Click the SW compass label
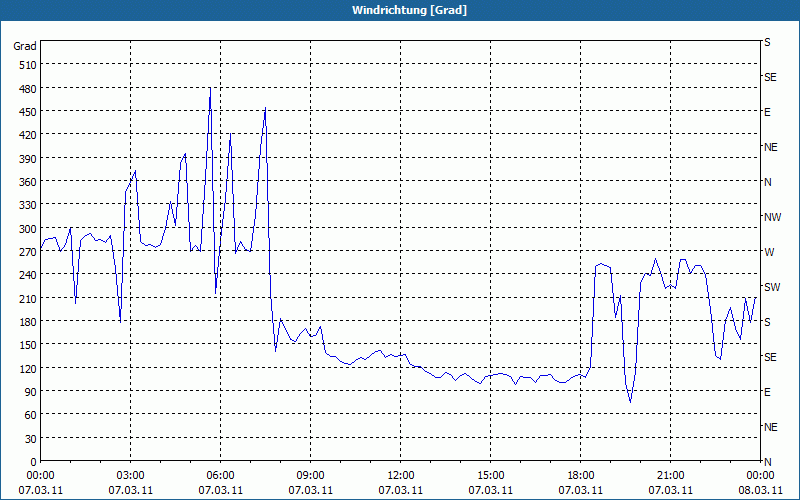 [x=772, y=287]
